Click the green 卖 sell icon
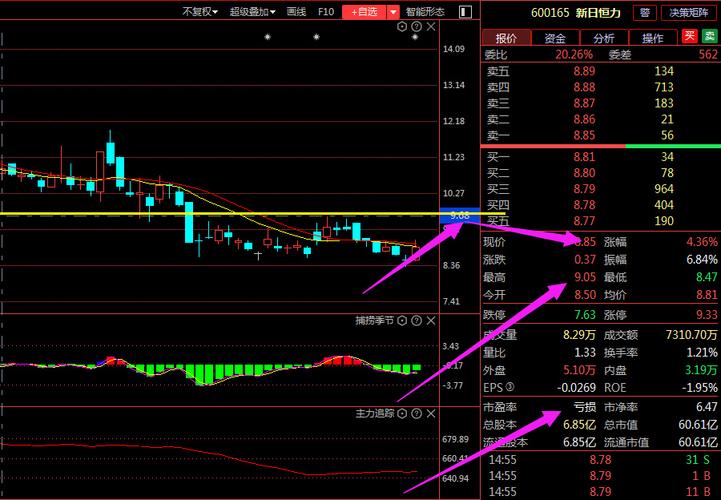Viewport: 721px width, 500px height. coord(709,37)
